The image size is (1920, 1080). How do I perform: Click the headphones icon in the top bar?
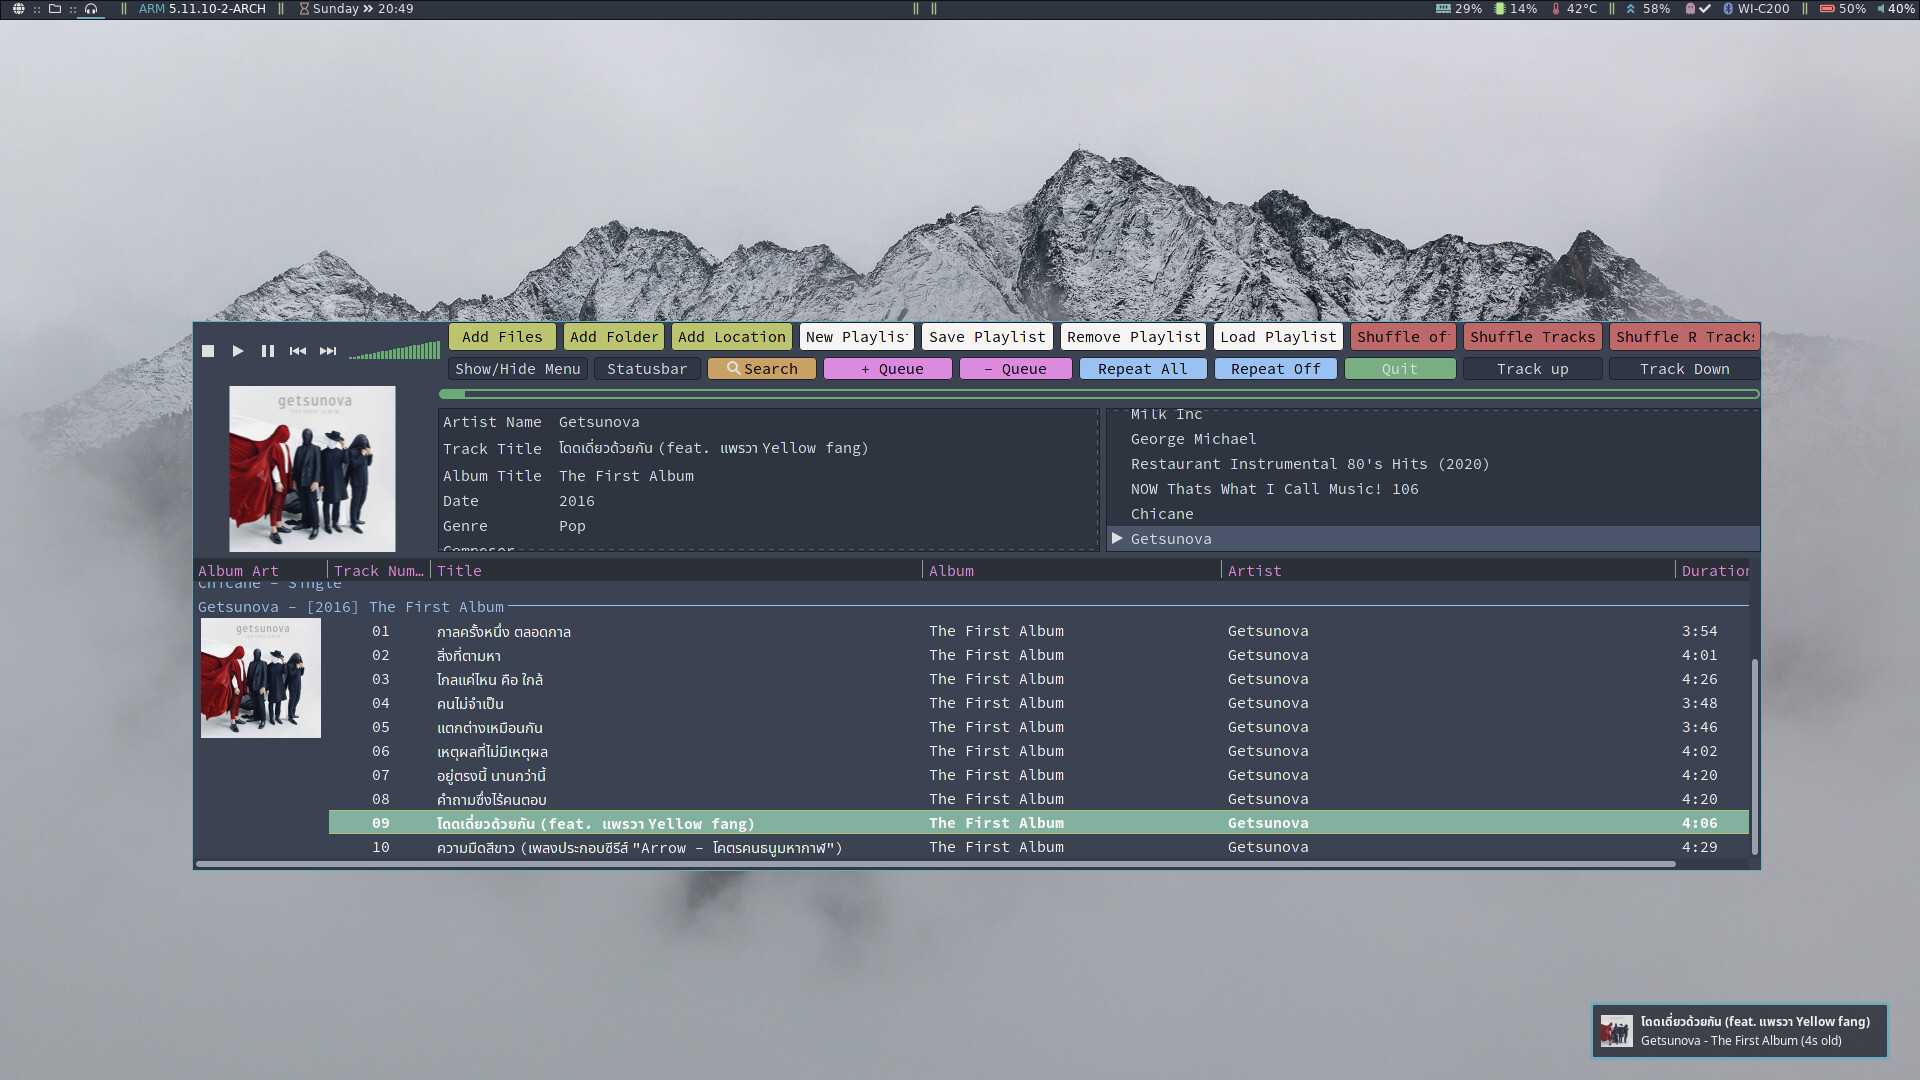[91, 9]
